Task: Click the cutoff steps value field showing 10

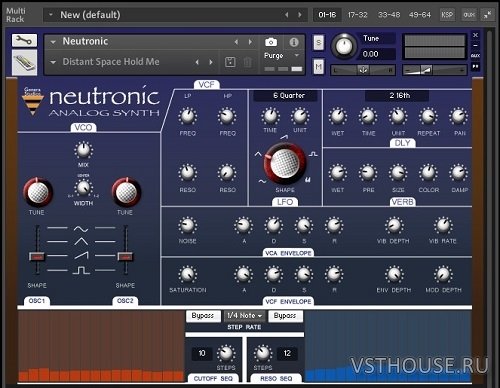Action: 202,353
